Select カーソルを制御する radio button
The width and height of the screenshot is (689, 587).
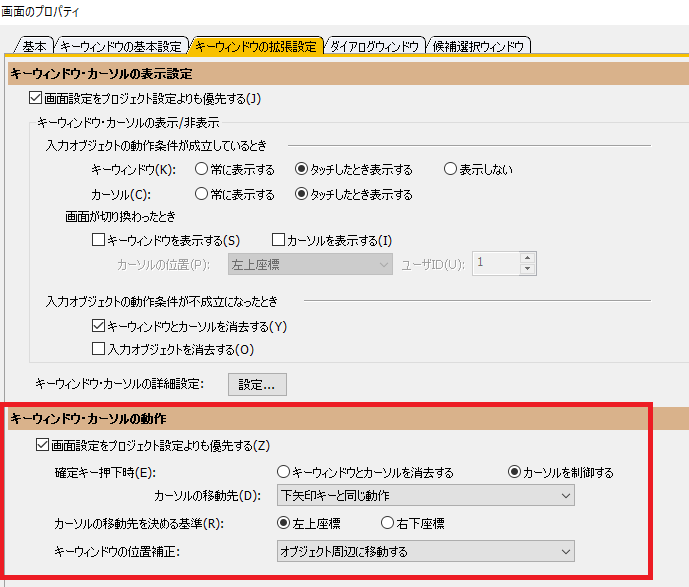click(514, 472)
